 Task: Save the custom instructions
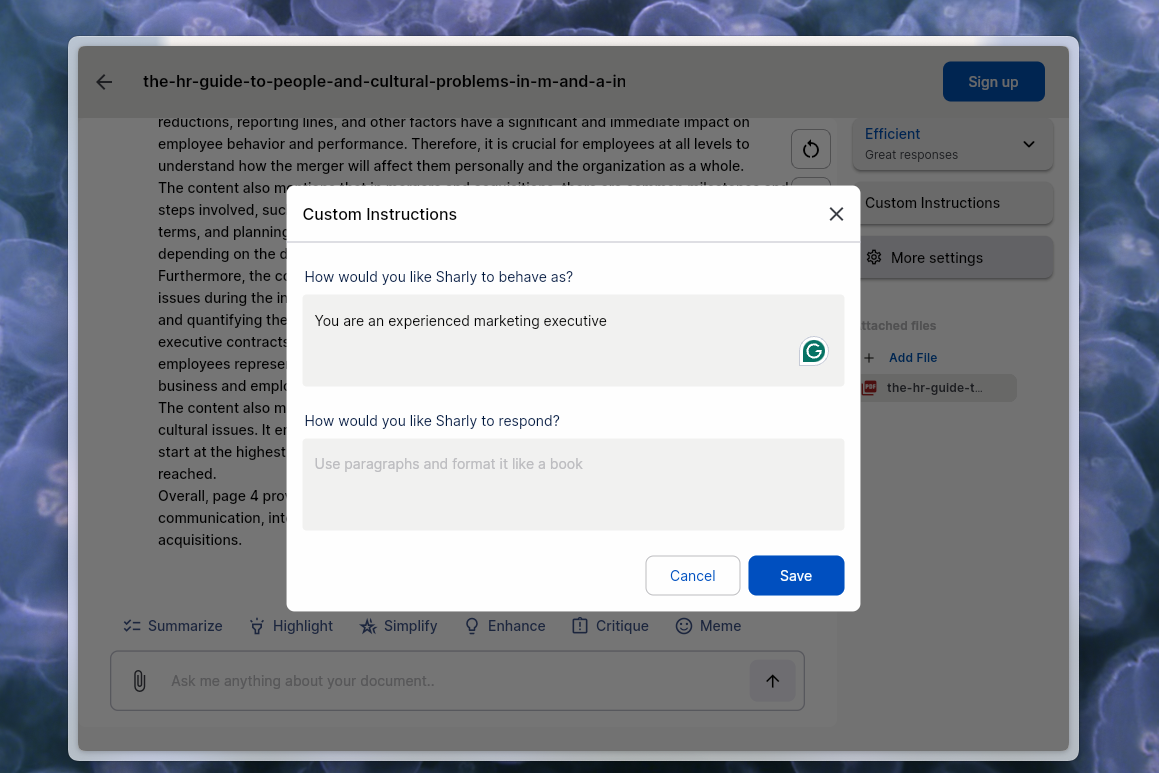coord(795,575)
